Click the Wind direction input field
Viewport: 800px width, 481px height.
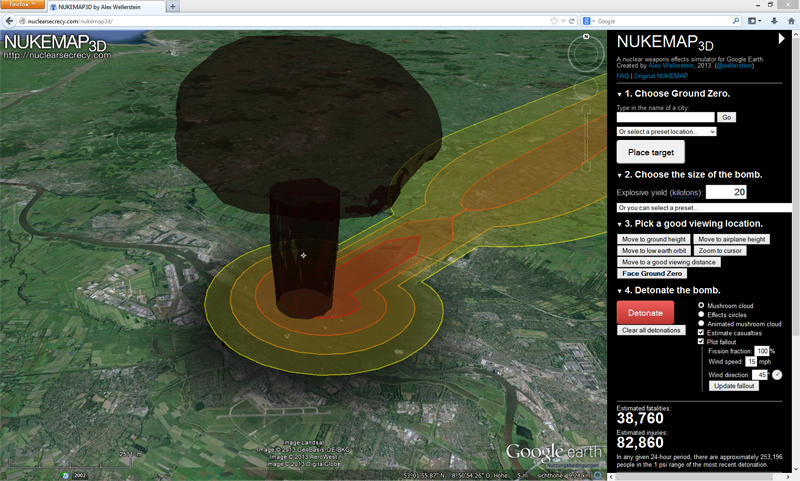[760, 374]
